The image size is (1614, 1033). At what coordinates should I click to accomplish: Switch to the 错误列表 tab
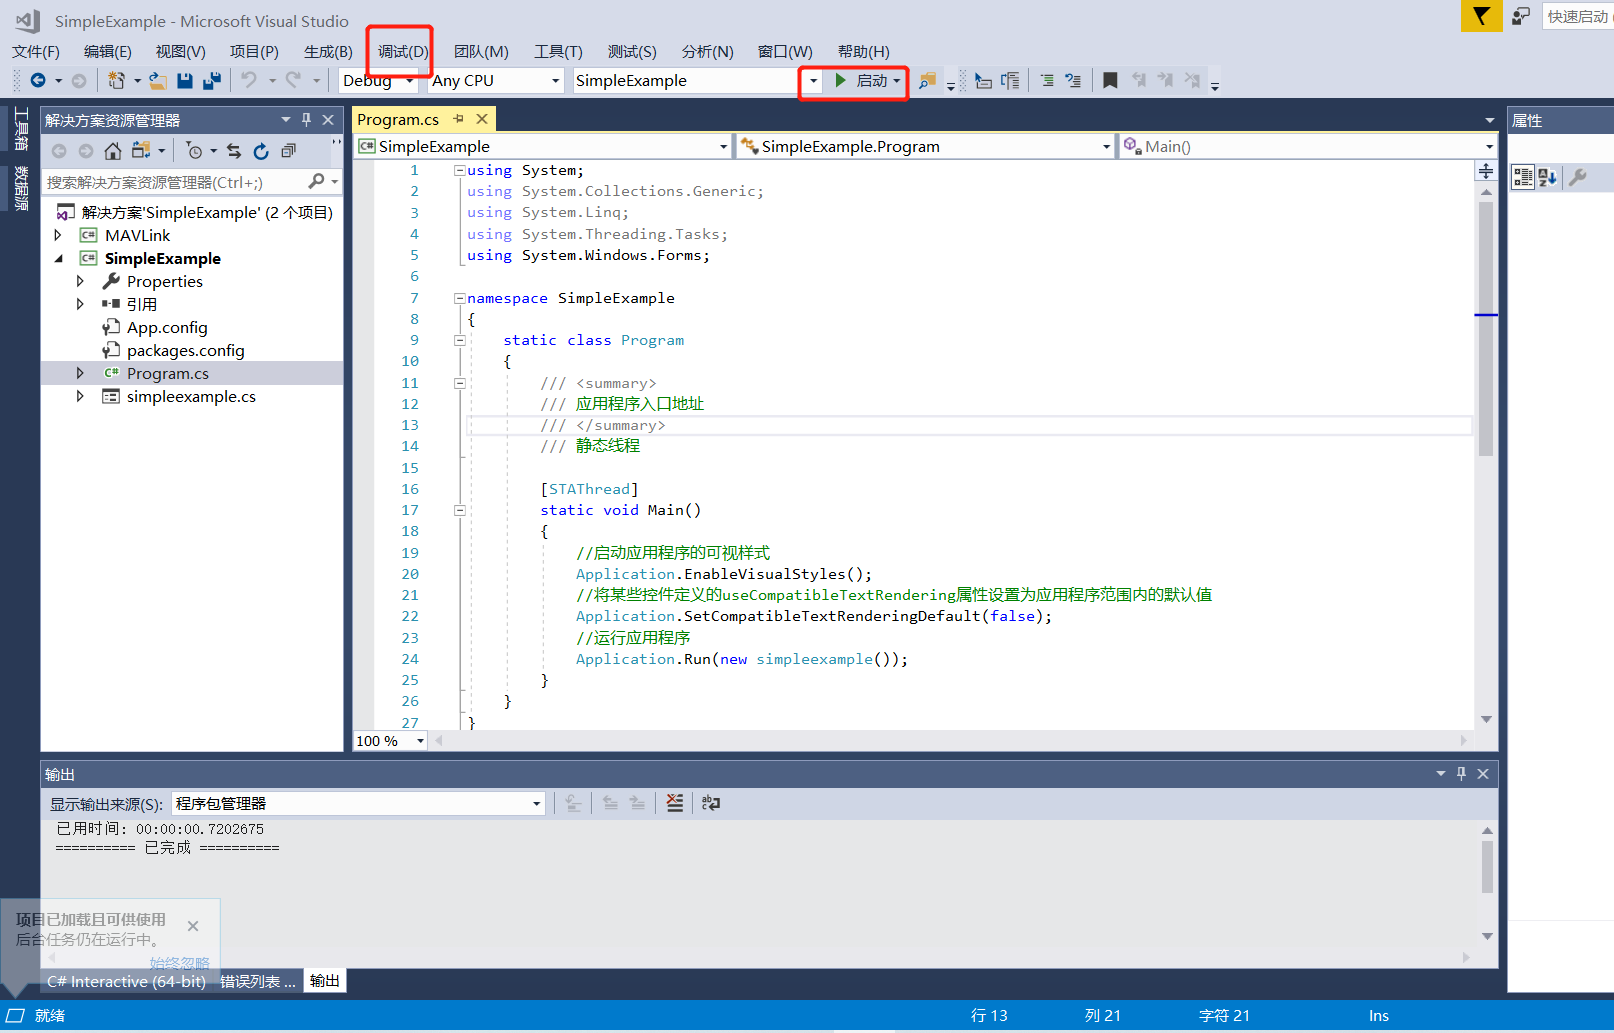[x=257, y=981]
